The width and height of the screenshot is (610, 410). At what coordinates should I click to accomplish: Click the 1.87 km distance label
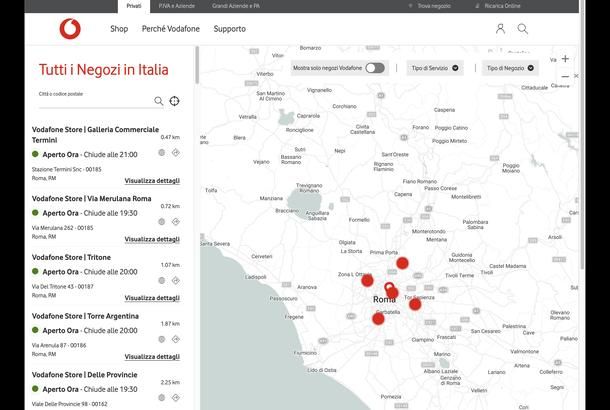pyautogui.click(x=170, y=324)
